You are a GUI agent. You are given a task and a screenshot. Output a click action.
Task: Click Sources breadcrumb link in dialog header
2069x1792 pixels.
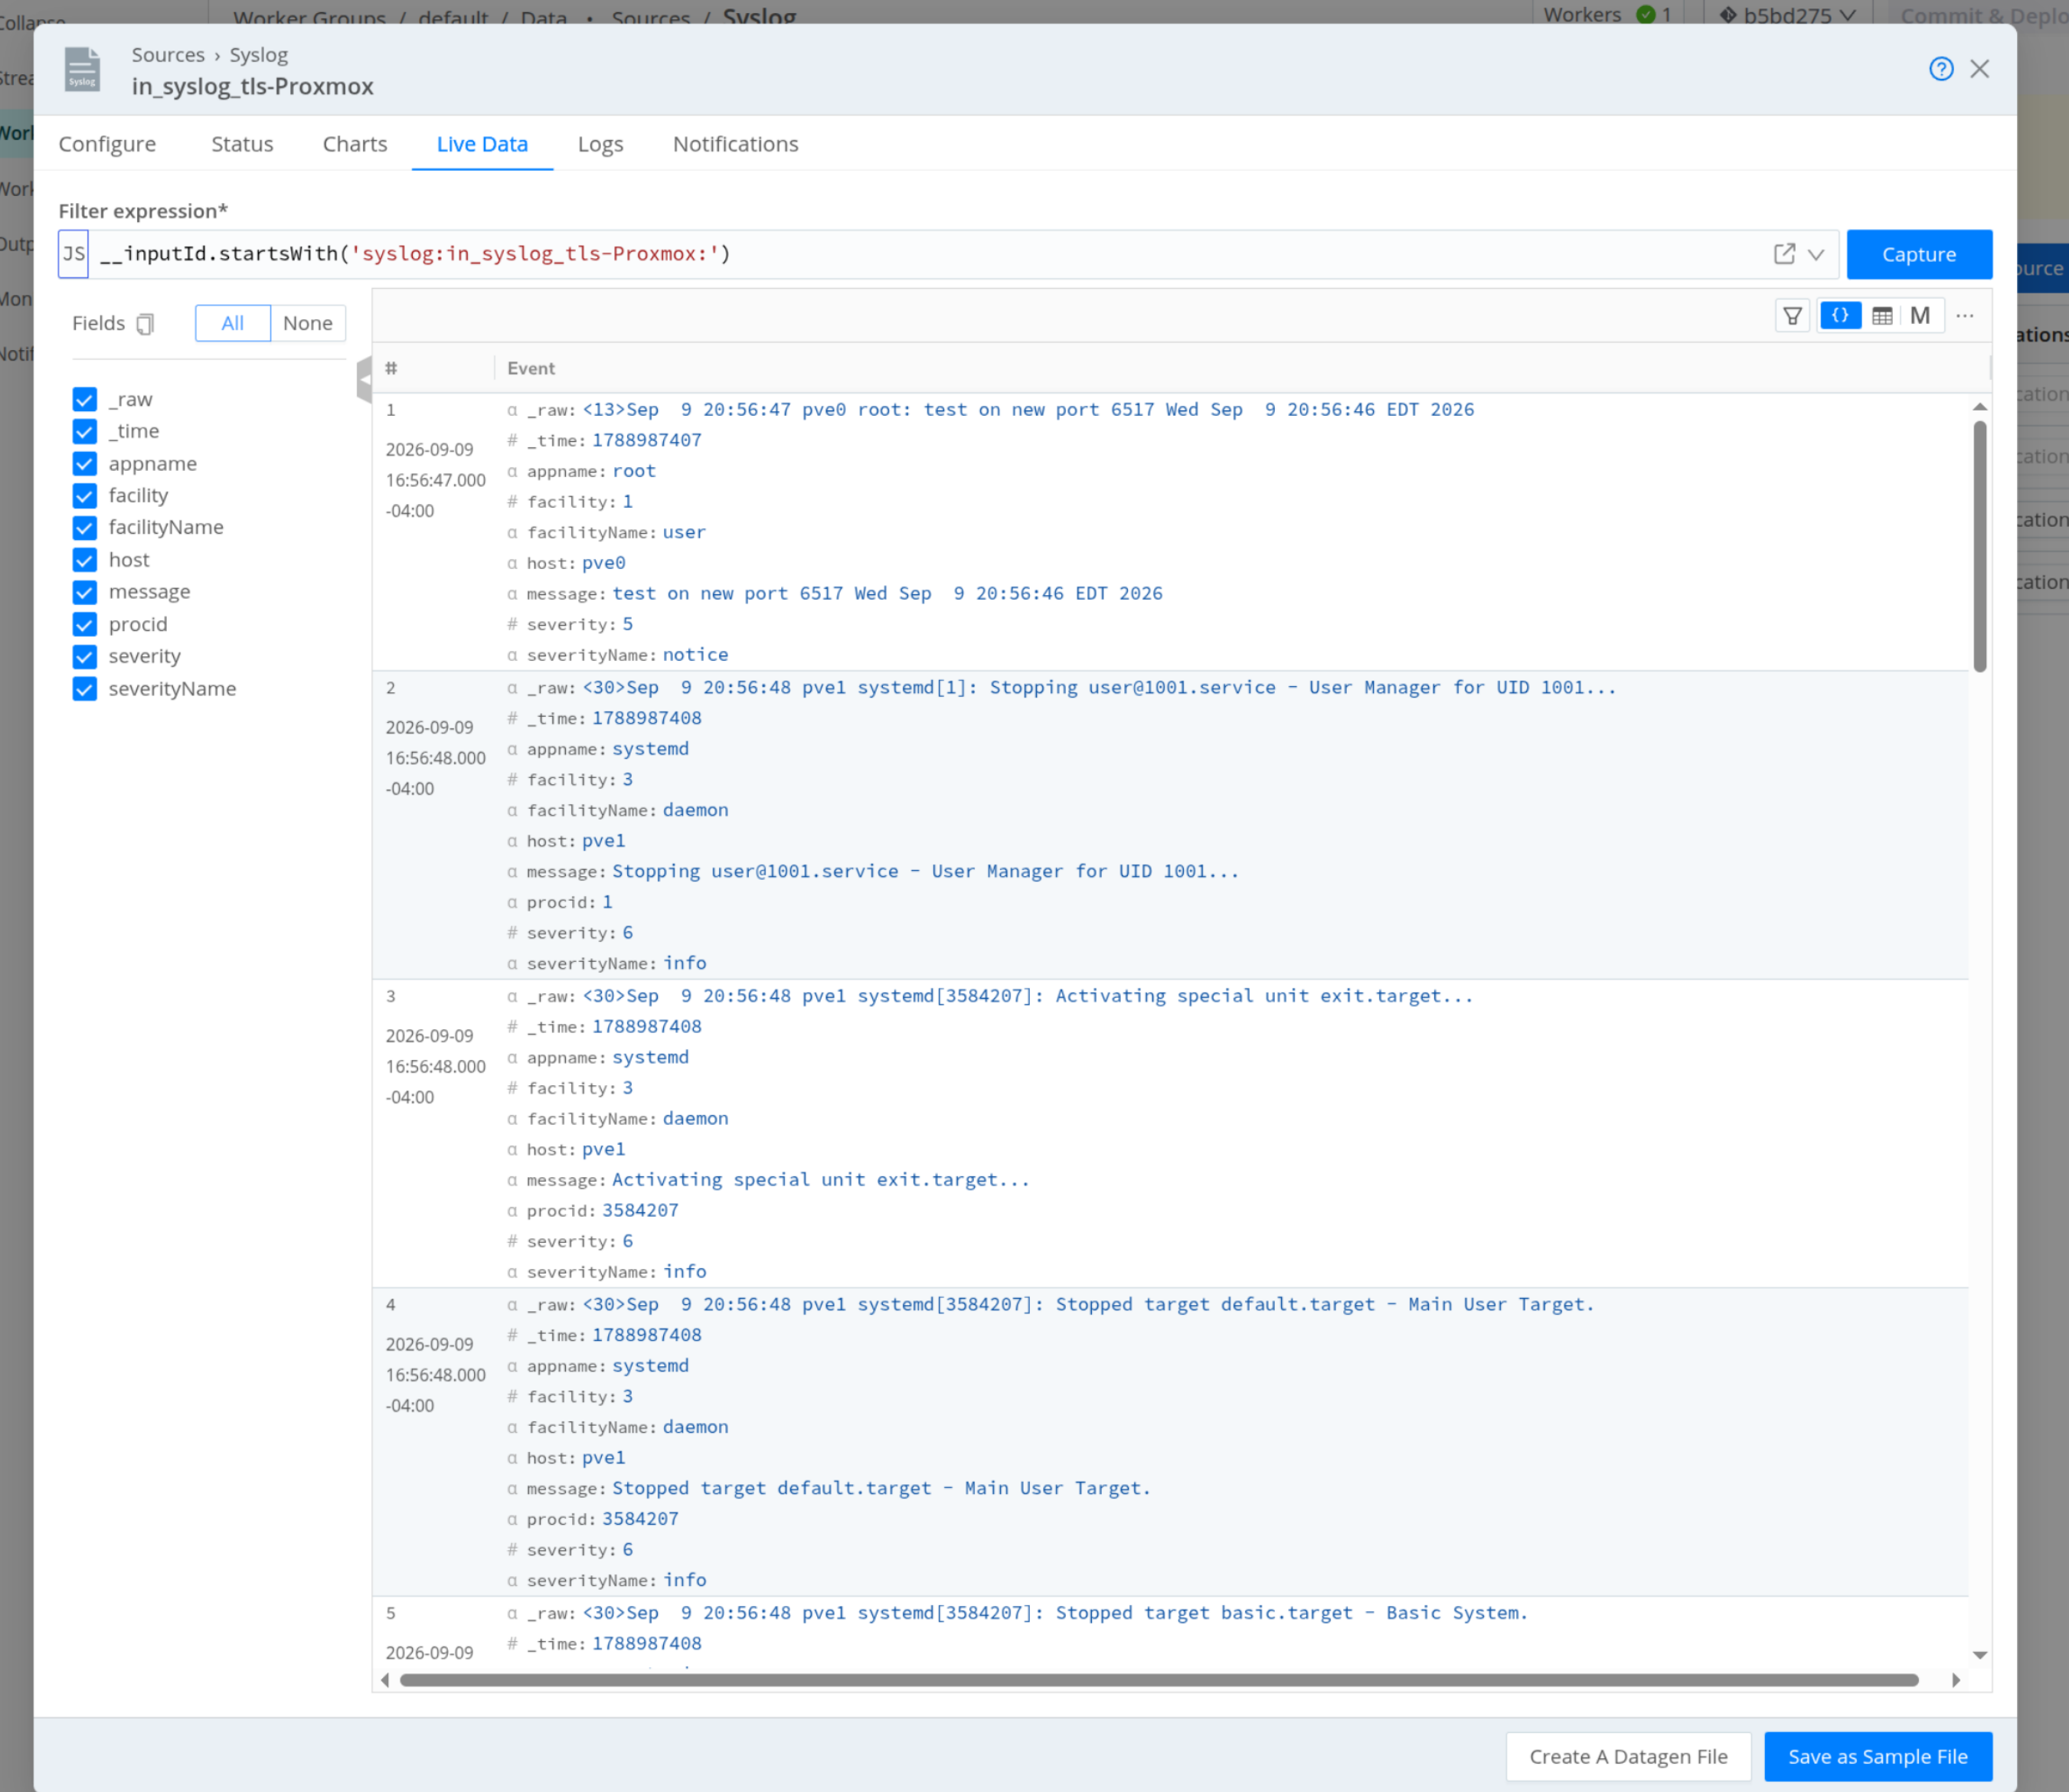point(168,55)
